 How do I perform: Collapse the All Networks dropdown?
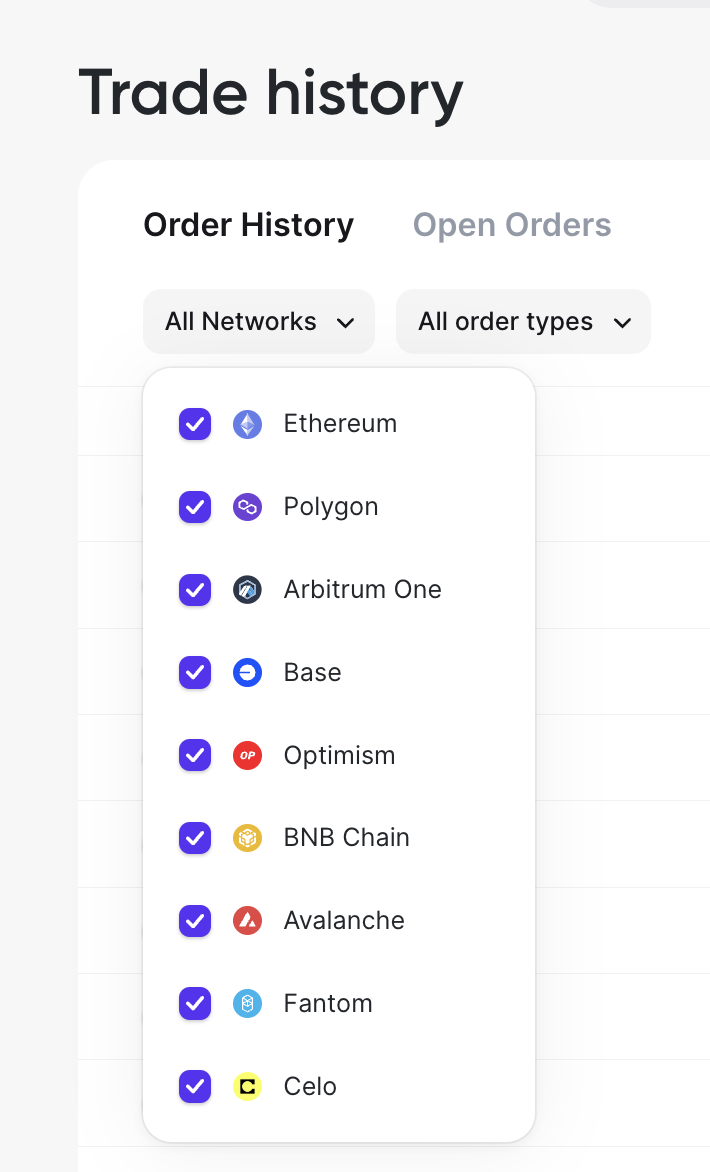point(258,322)
